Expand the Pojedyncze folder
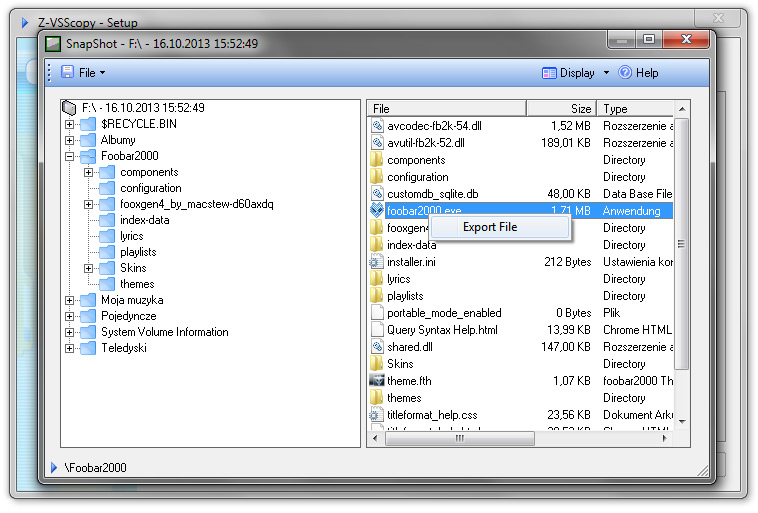 [x=70, y=316]
